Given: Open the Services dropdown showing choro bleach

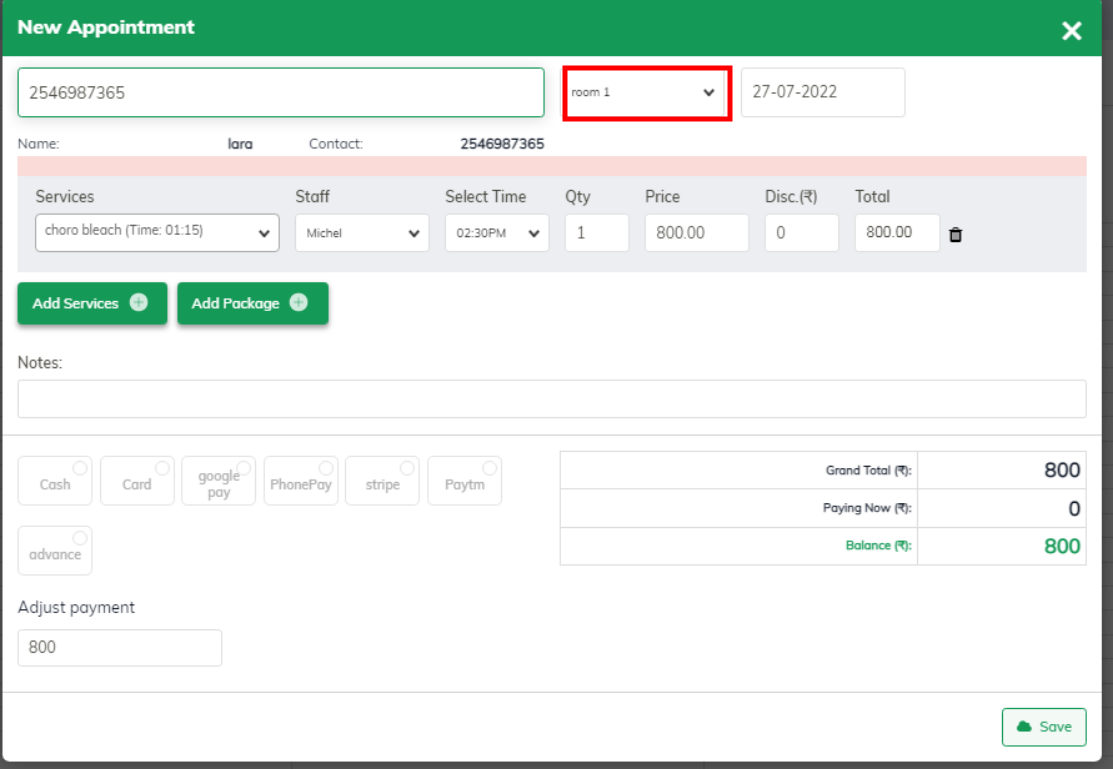Looking at the screenshot, I should pos(157,232).
